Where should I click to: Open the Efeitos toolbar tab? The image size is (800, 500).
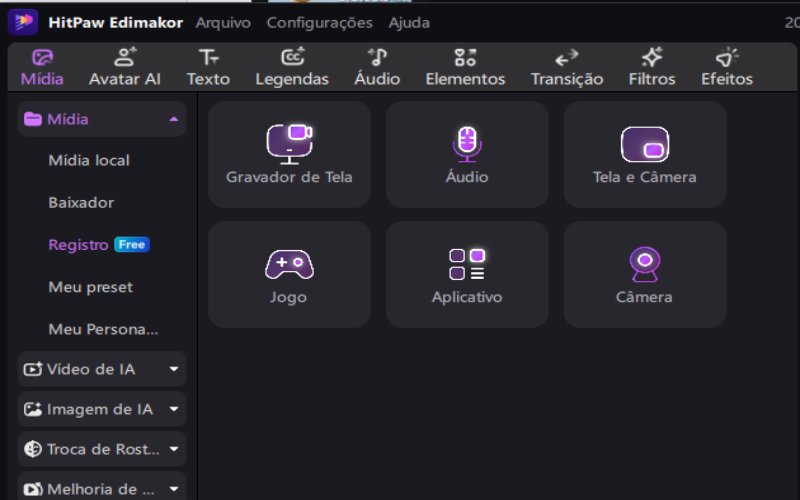727,67
